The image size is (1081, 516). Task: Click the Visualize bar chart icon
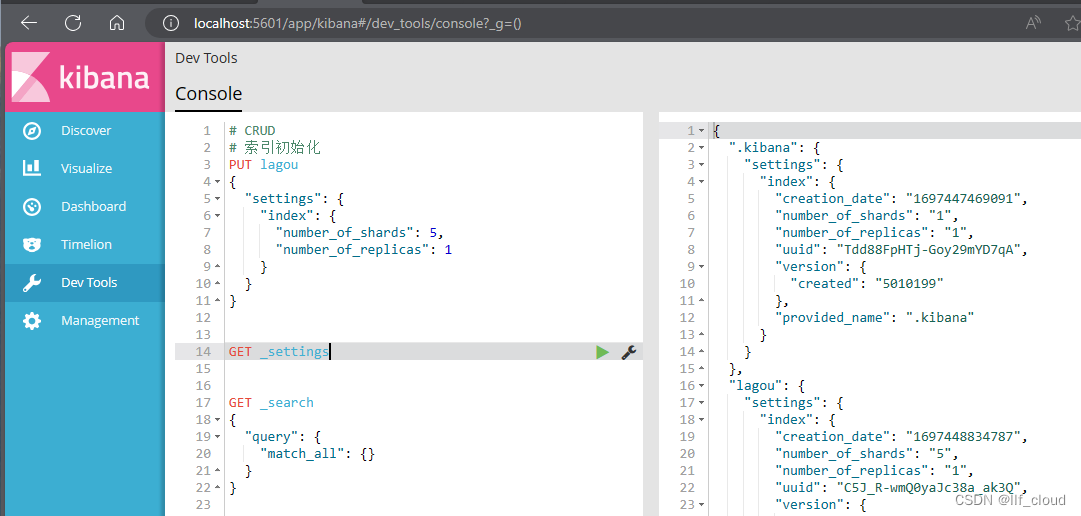pos(32,168)
